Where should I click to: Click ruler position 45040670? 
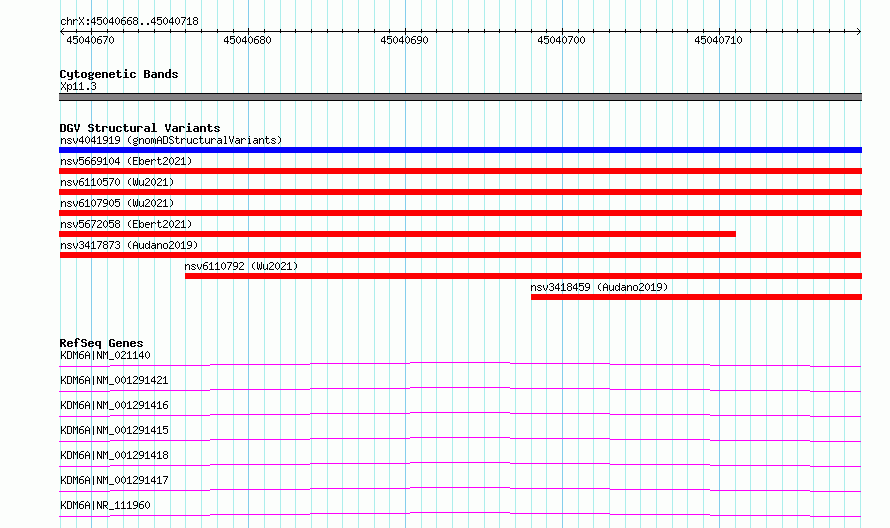(90, 40)
